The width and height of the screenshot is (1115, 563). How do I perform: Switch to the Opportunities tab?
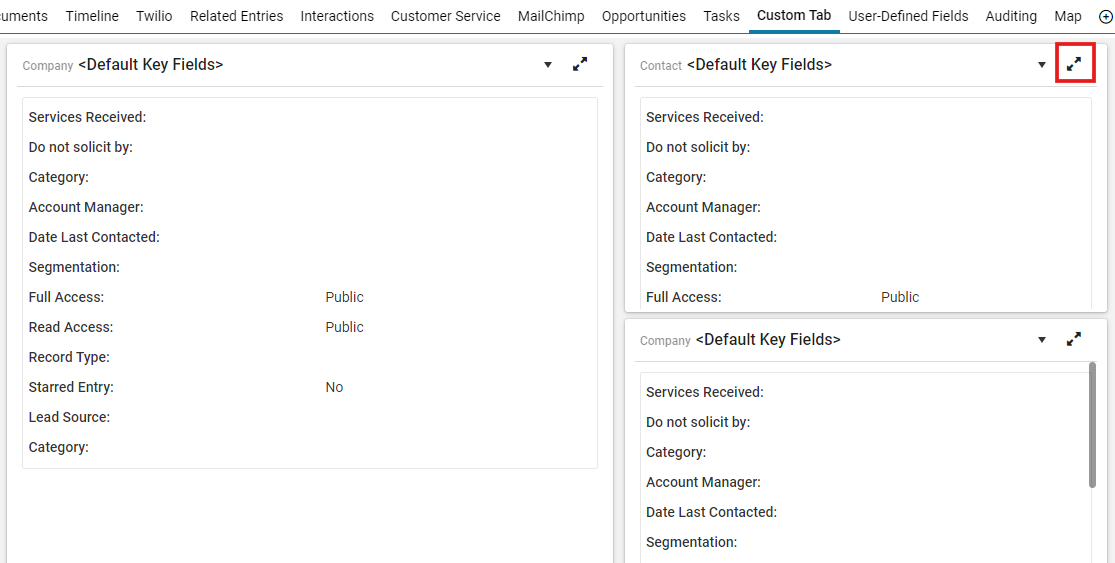[x=644, y=16]
